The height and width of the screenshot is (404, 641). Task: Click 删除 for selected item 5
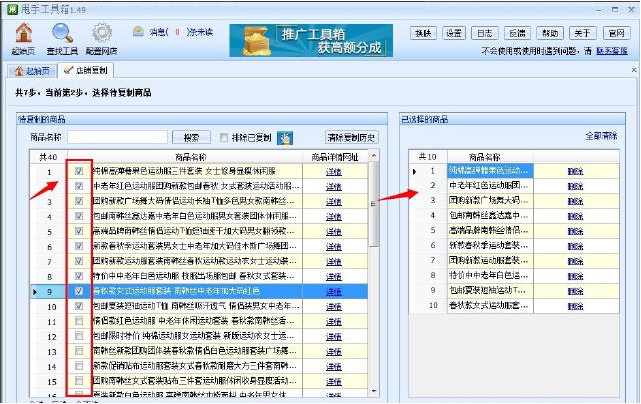click(576, 231)
